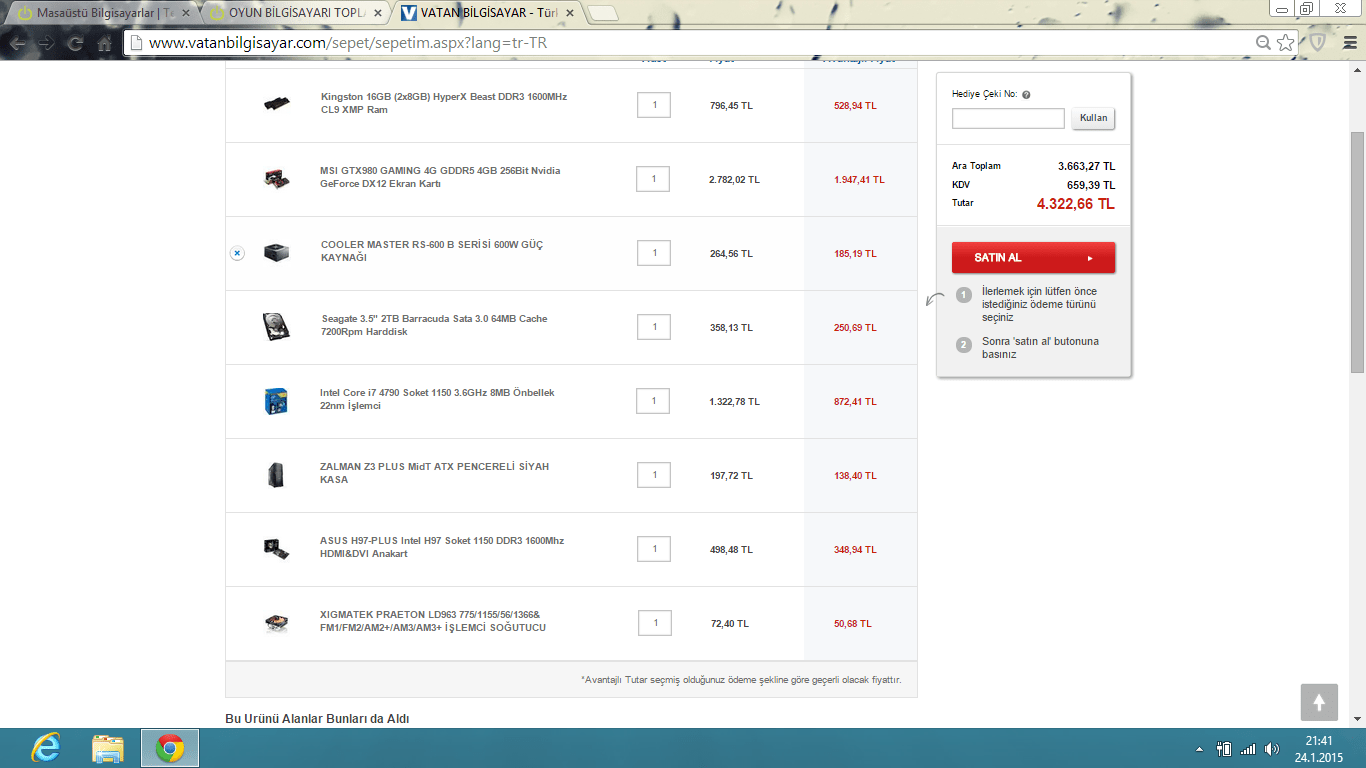
Task: Close the Masaüstü Bilgisayarlar tab
Action: [x=185, y=14]
